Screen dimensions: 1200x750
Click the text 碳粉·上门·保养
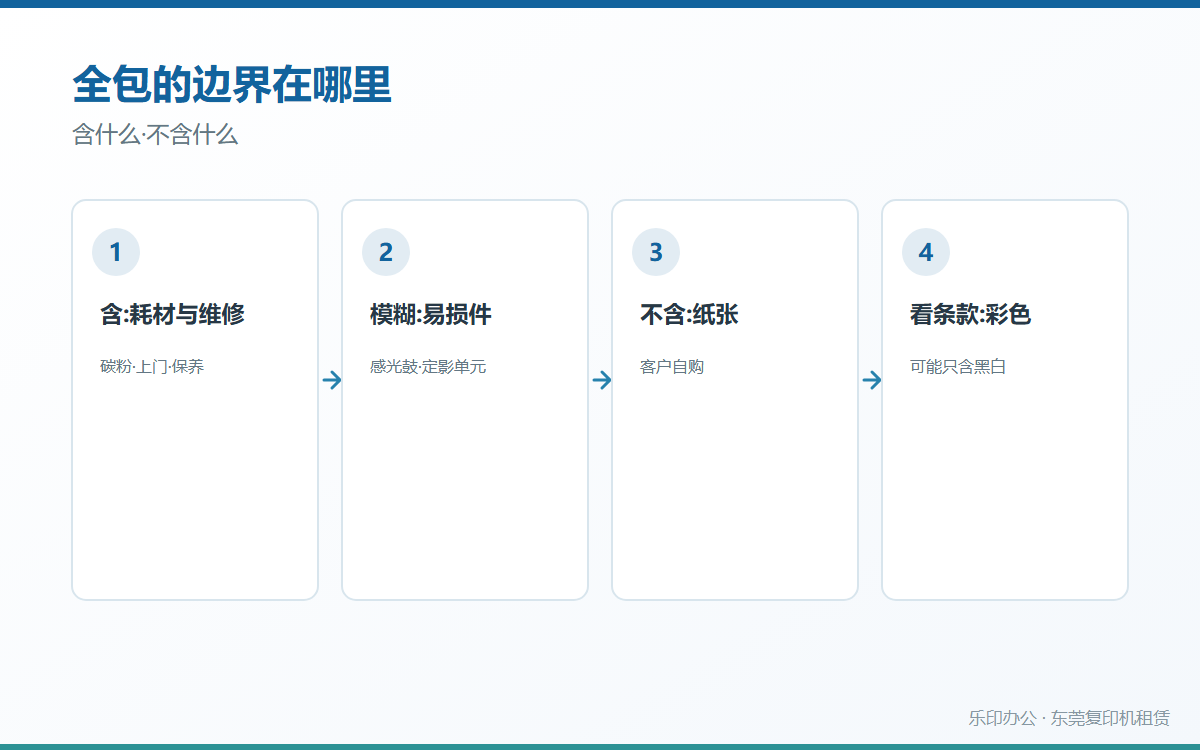point(152,367)
